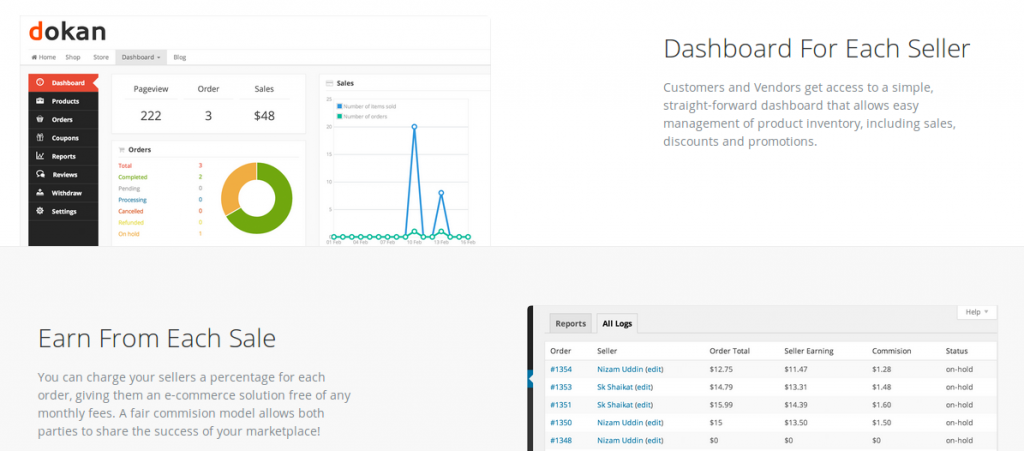Image resolution: width=1024 pixels, height=451 pixels.
Task: Select the Reviews comments icon
Action: tap(40, 174)
